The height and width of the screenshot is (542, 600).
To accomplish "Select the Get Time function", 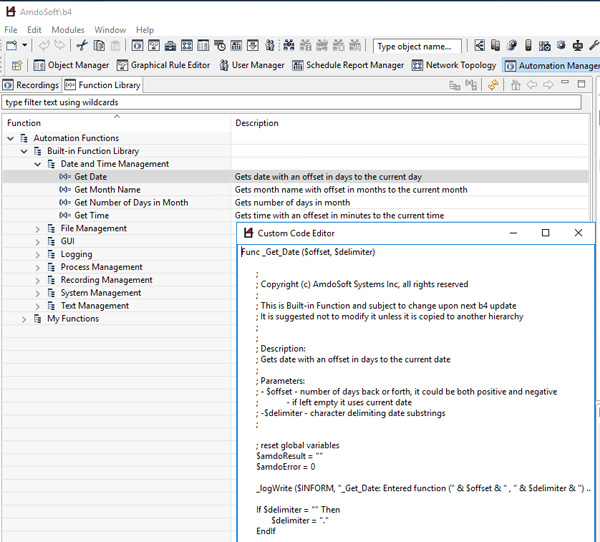I will pos(92,215).
